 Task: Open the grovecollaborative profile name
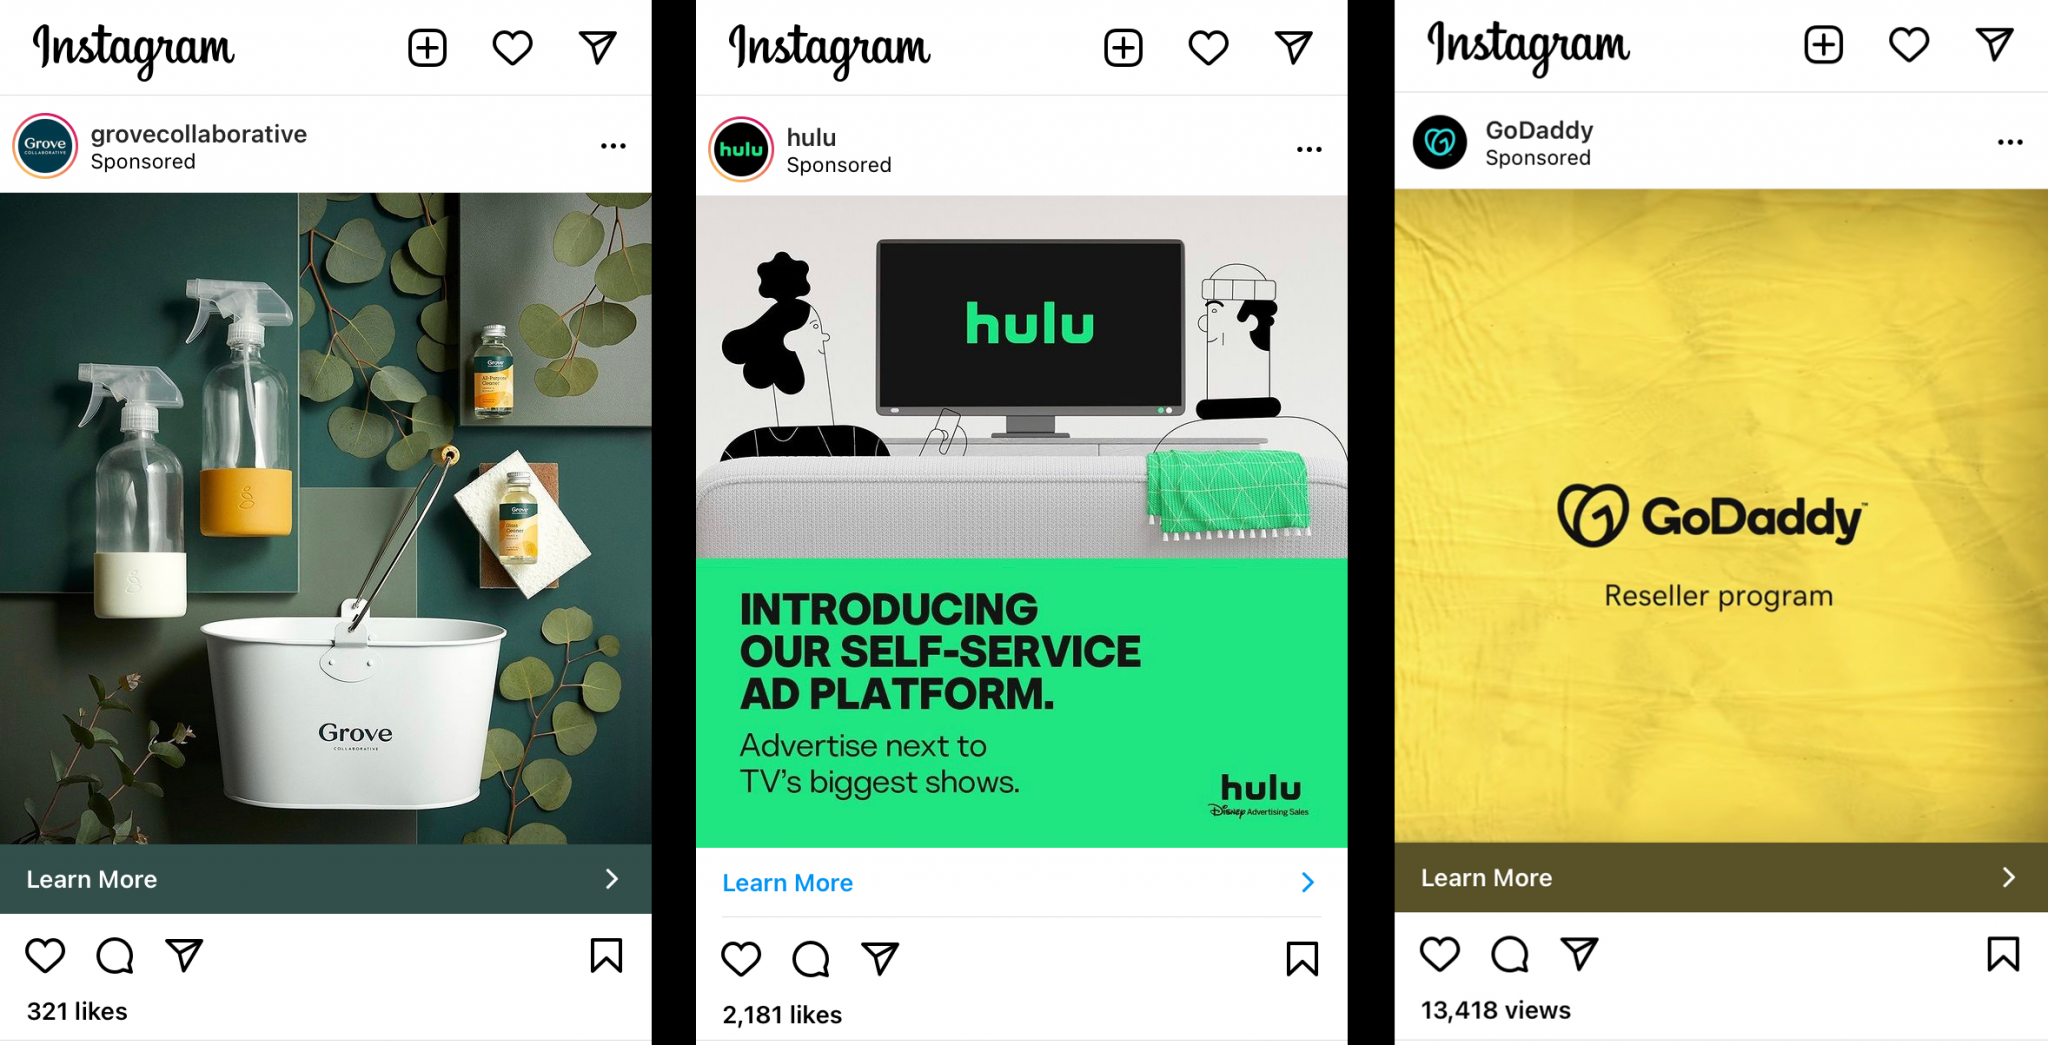(198, 134)
